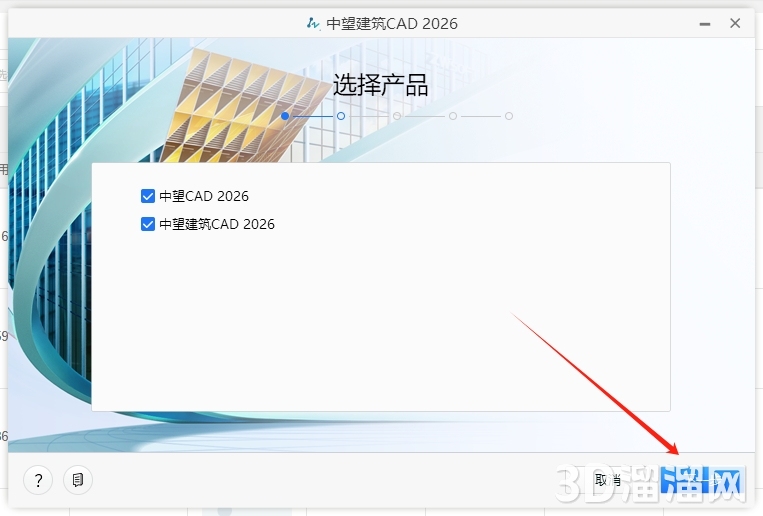Click the second step indicator circle
This screenshot has height=516, width=763.
coord(341,116)
